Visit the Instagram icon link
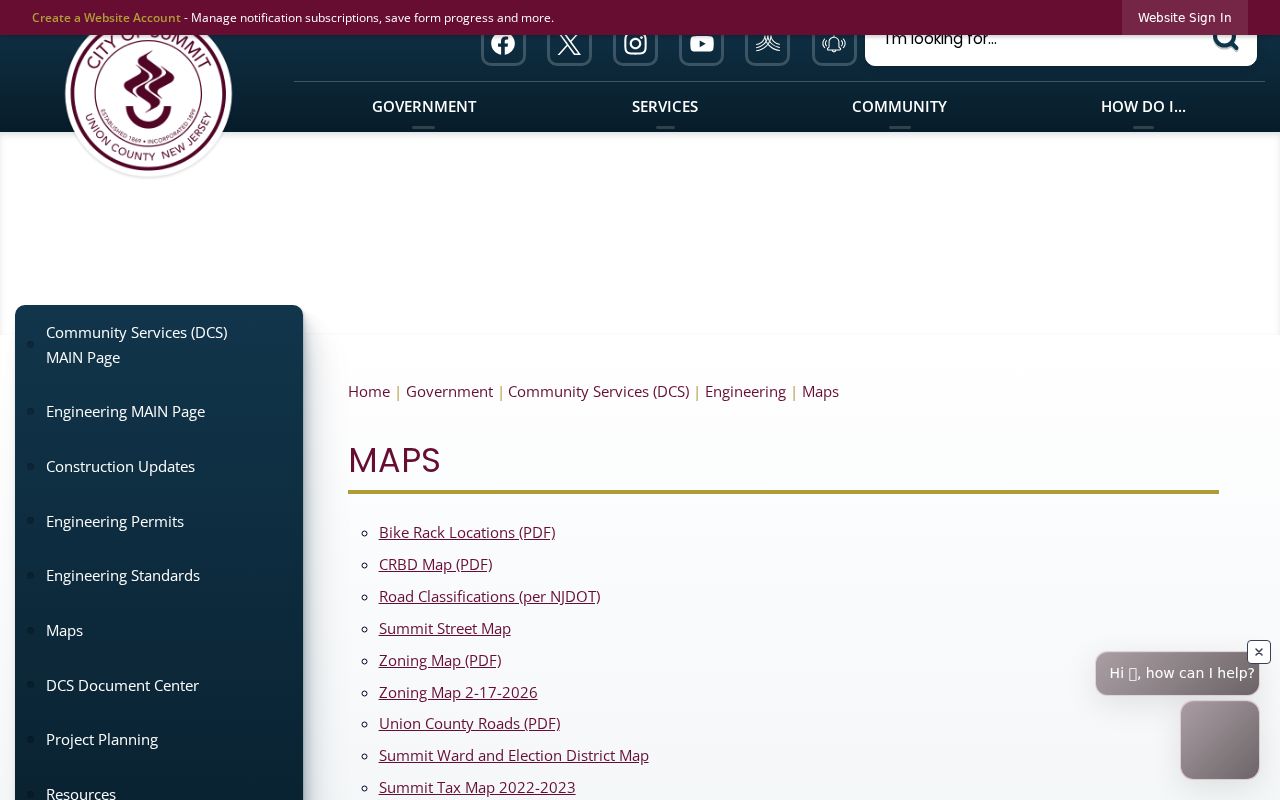 pyautogui.click(x=635, y=44)
